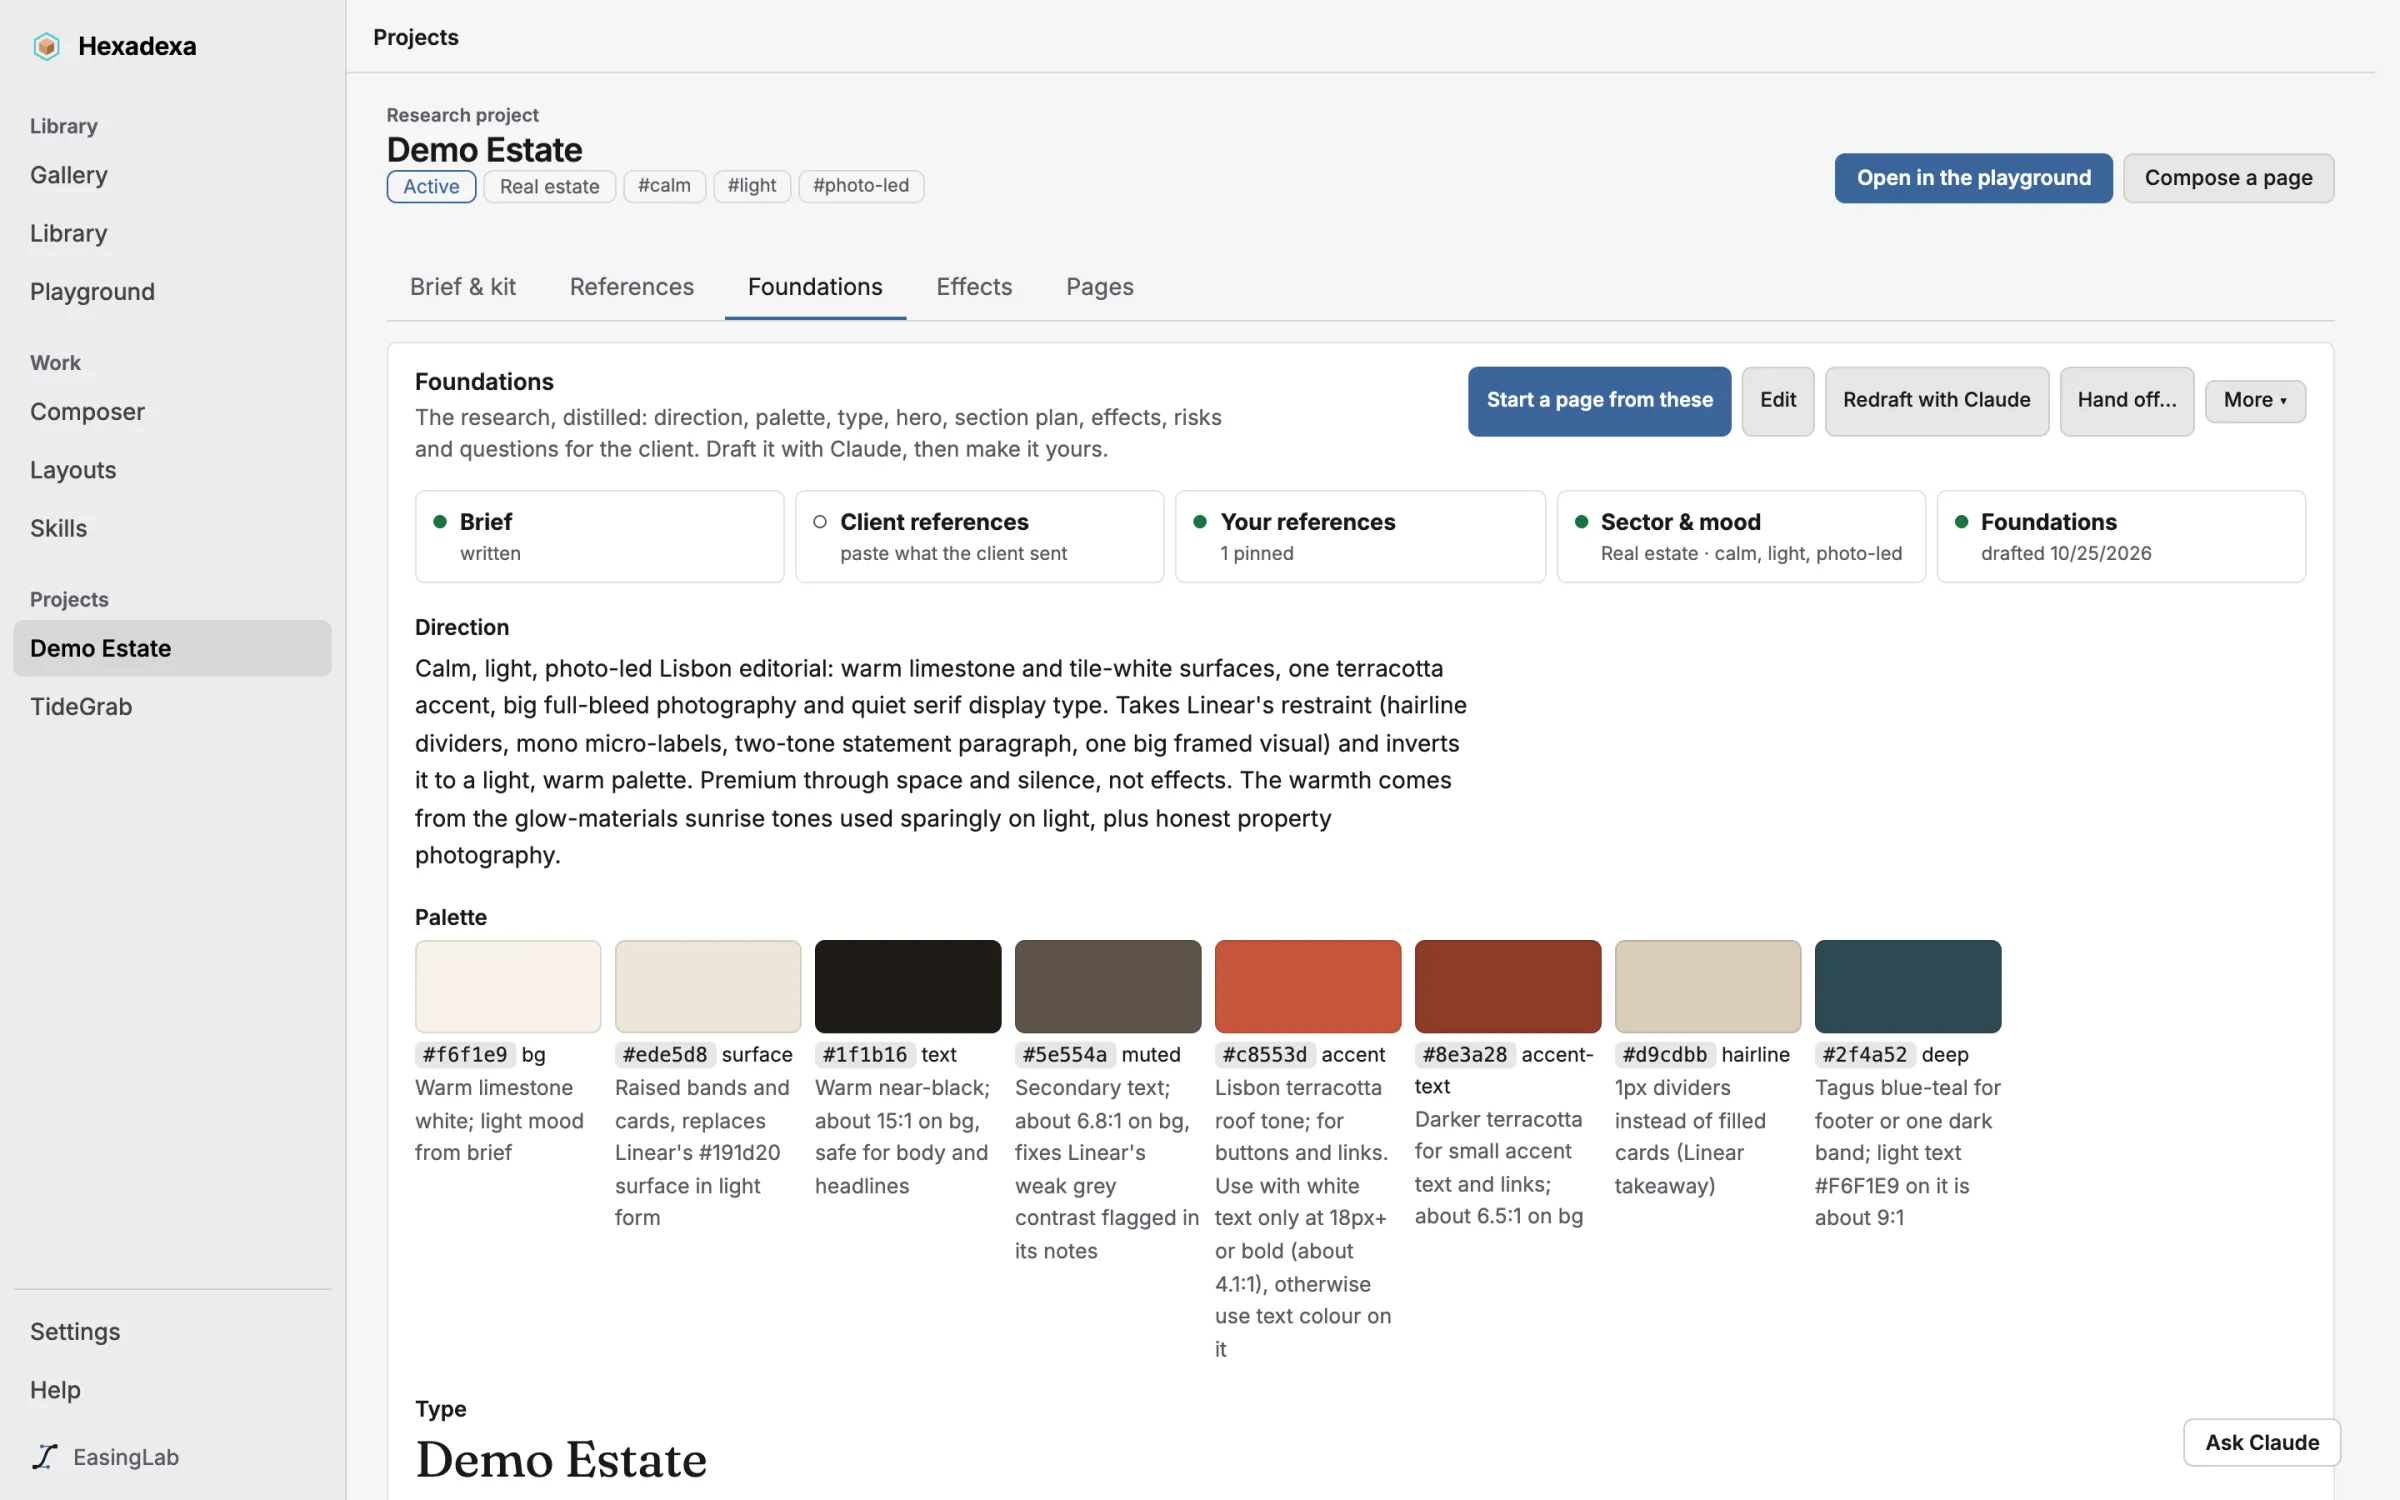
Task: Click the Edit button
Action: [1777, 400]
